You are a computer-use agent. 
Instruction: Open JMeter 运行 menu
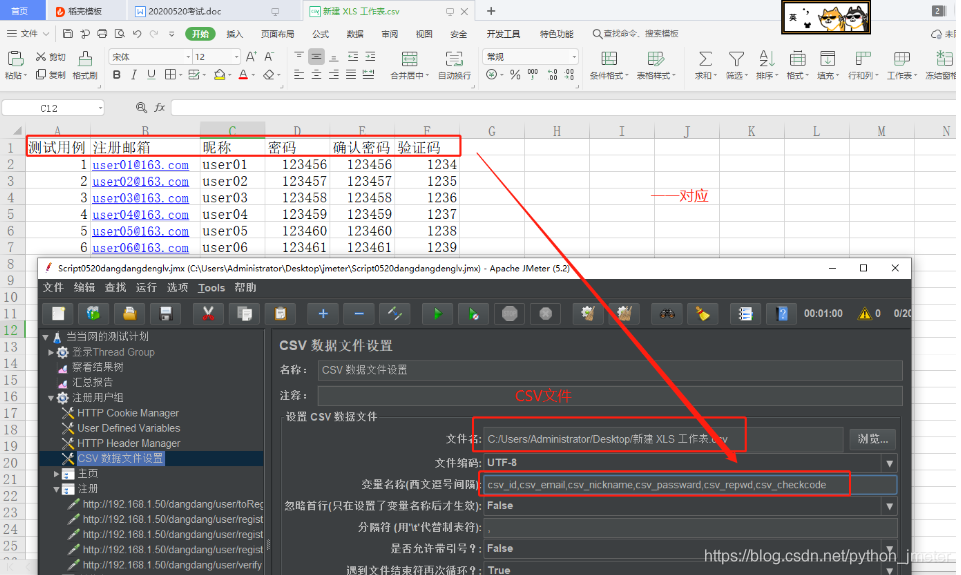coord(146,288)
